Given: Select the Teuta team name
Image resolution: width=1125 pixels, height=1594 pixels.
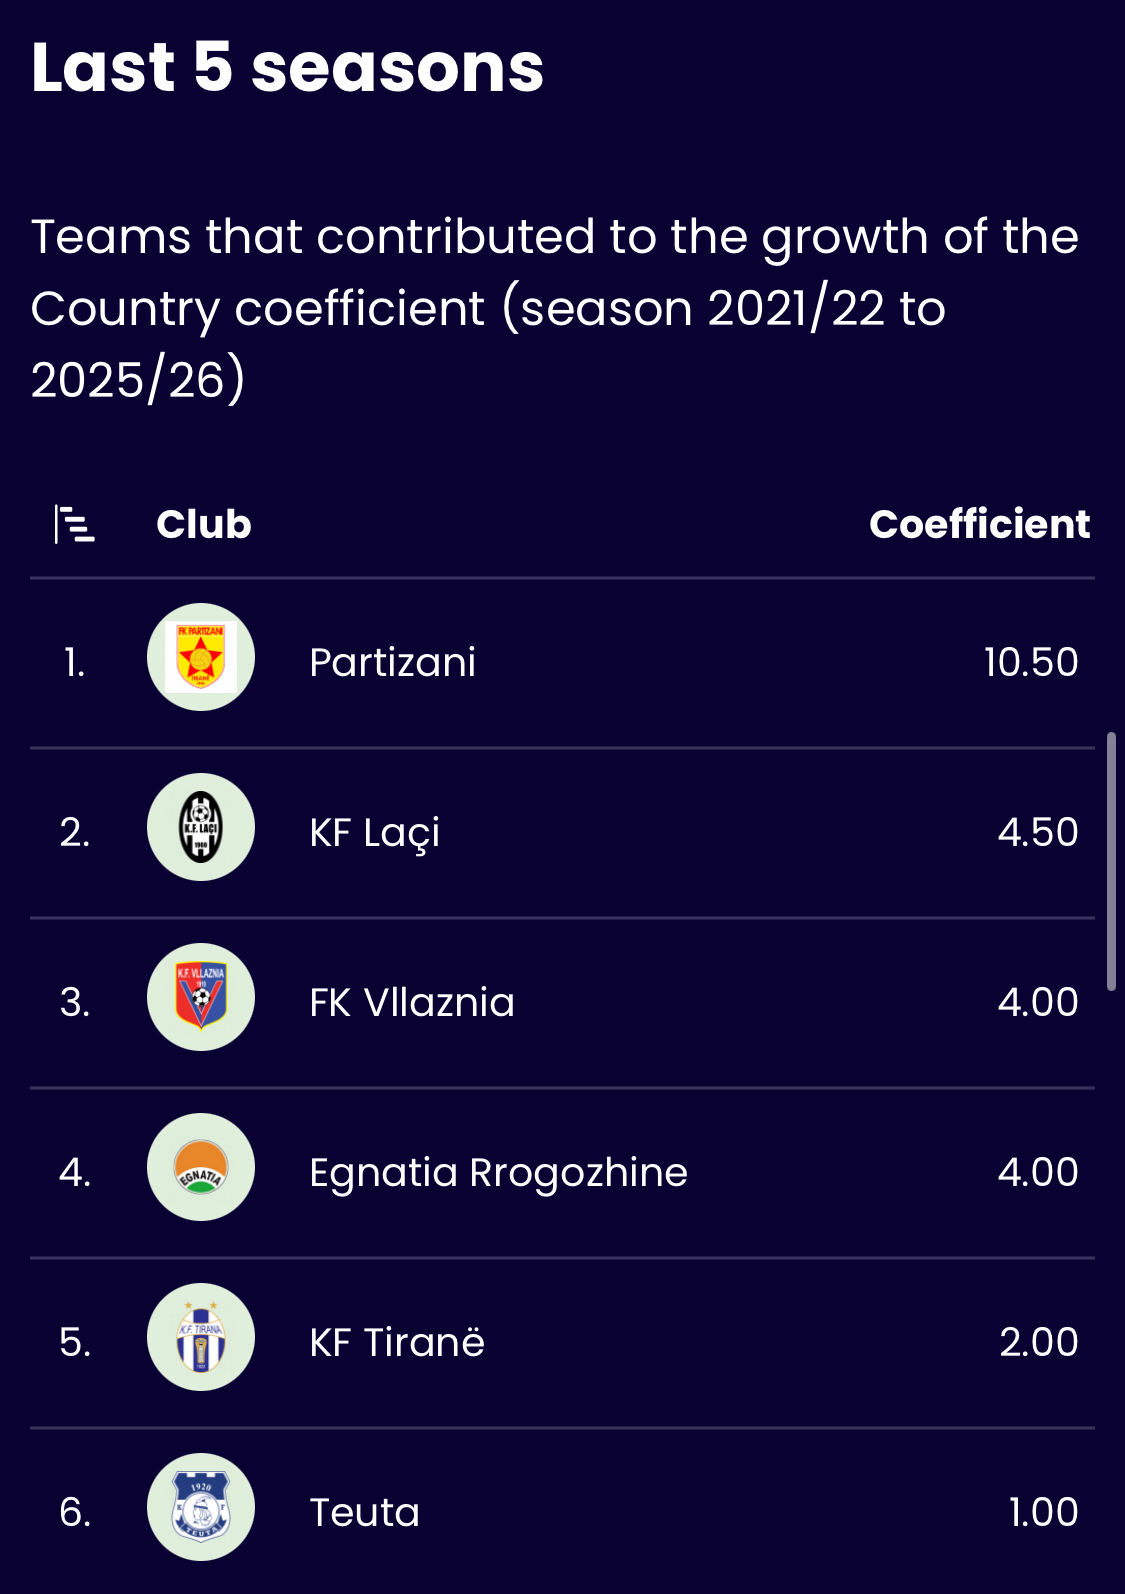Looking at the screenshot, I should coord(364,1512).
